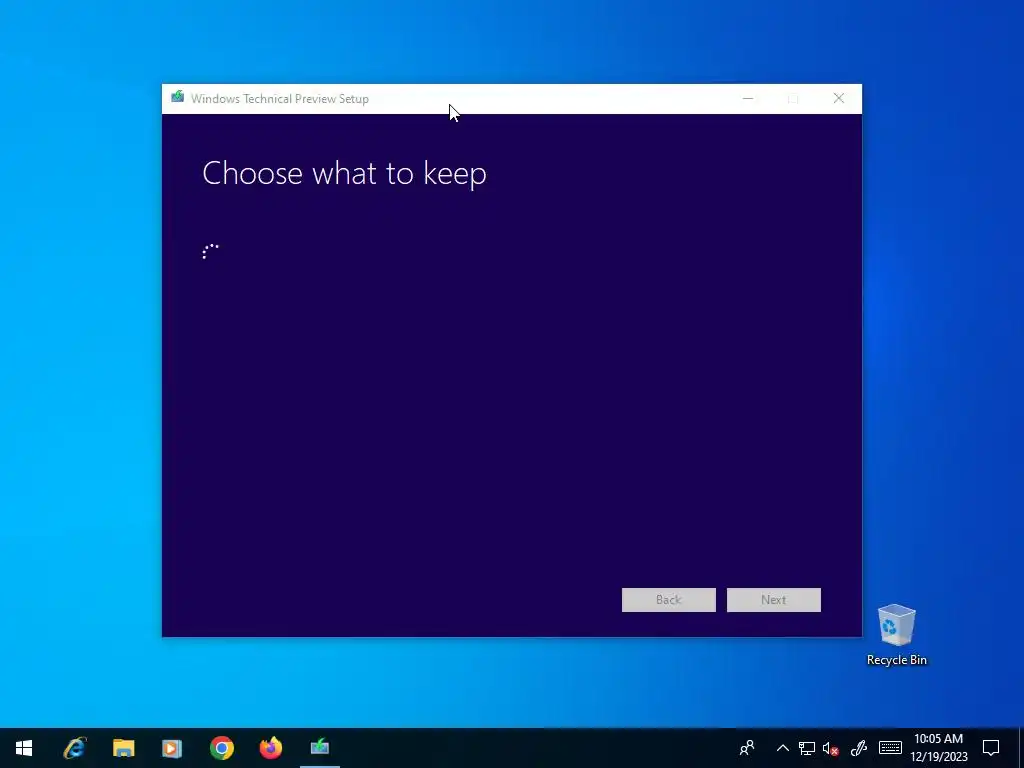Close the Windows Technical Preview Setup window

[839, 99]
